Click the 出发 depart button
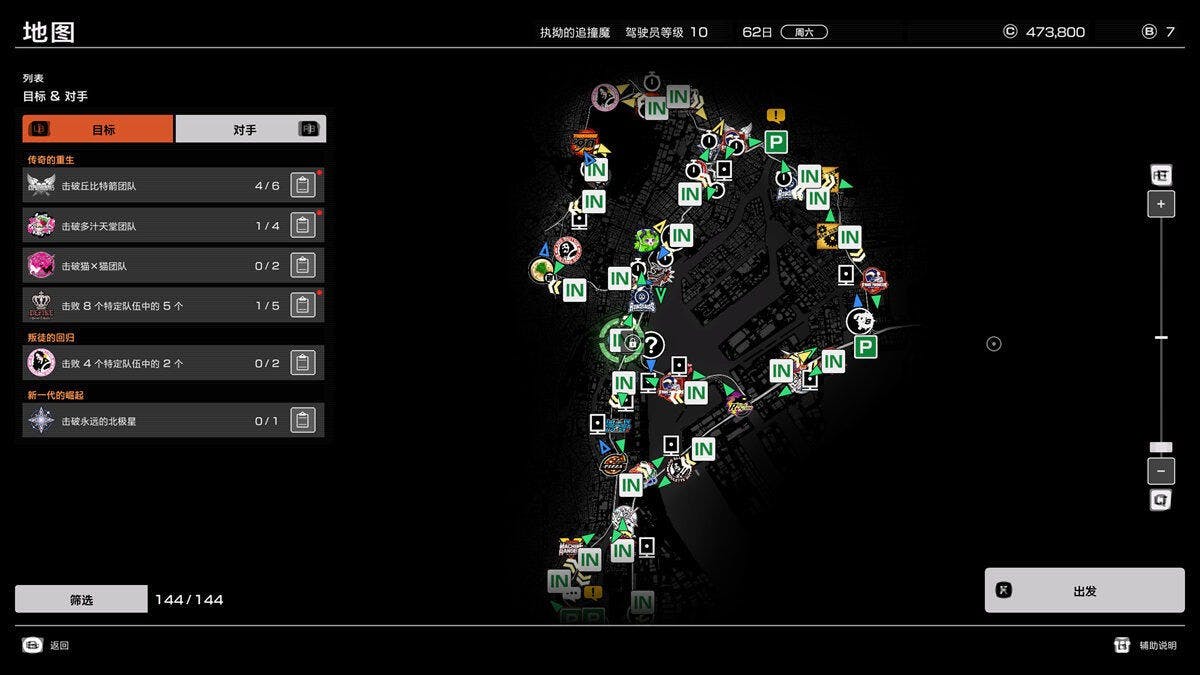This screenshot has width=1200, height=675. coord(1085,591)
